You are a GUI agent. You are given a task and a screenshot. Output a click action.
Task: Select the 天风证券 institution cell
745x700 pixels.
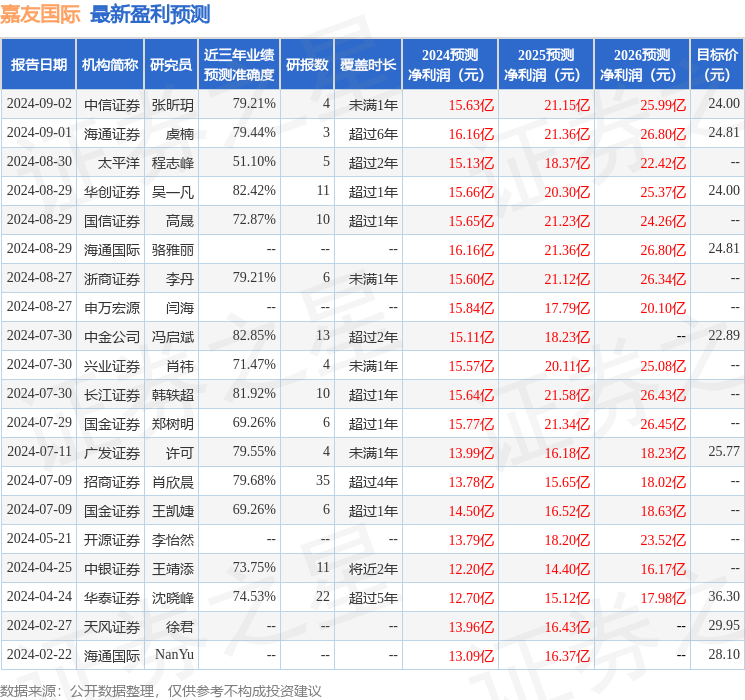pyautogui.click(x=110, y=626)
